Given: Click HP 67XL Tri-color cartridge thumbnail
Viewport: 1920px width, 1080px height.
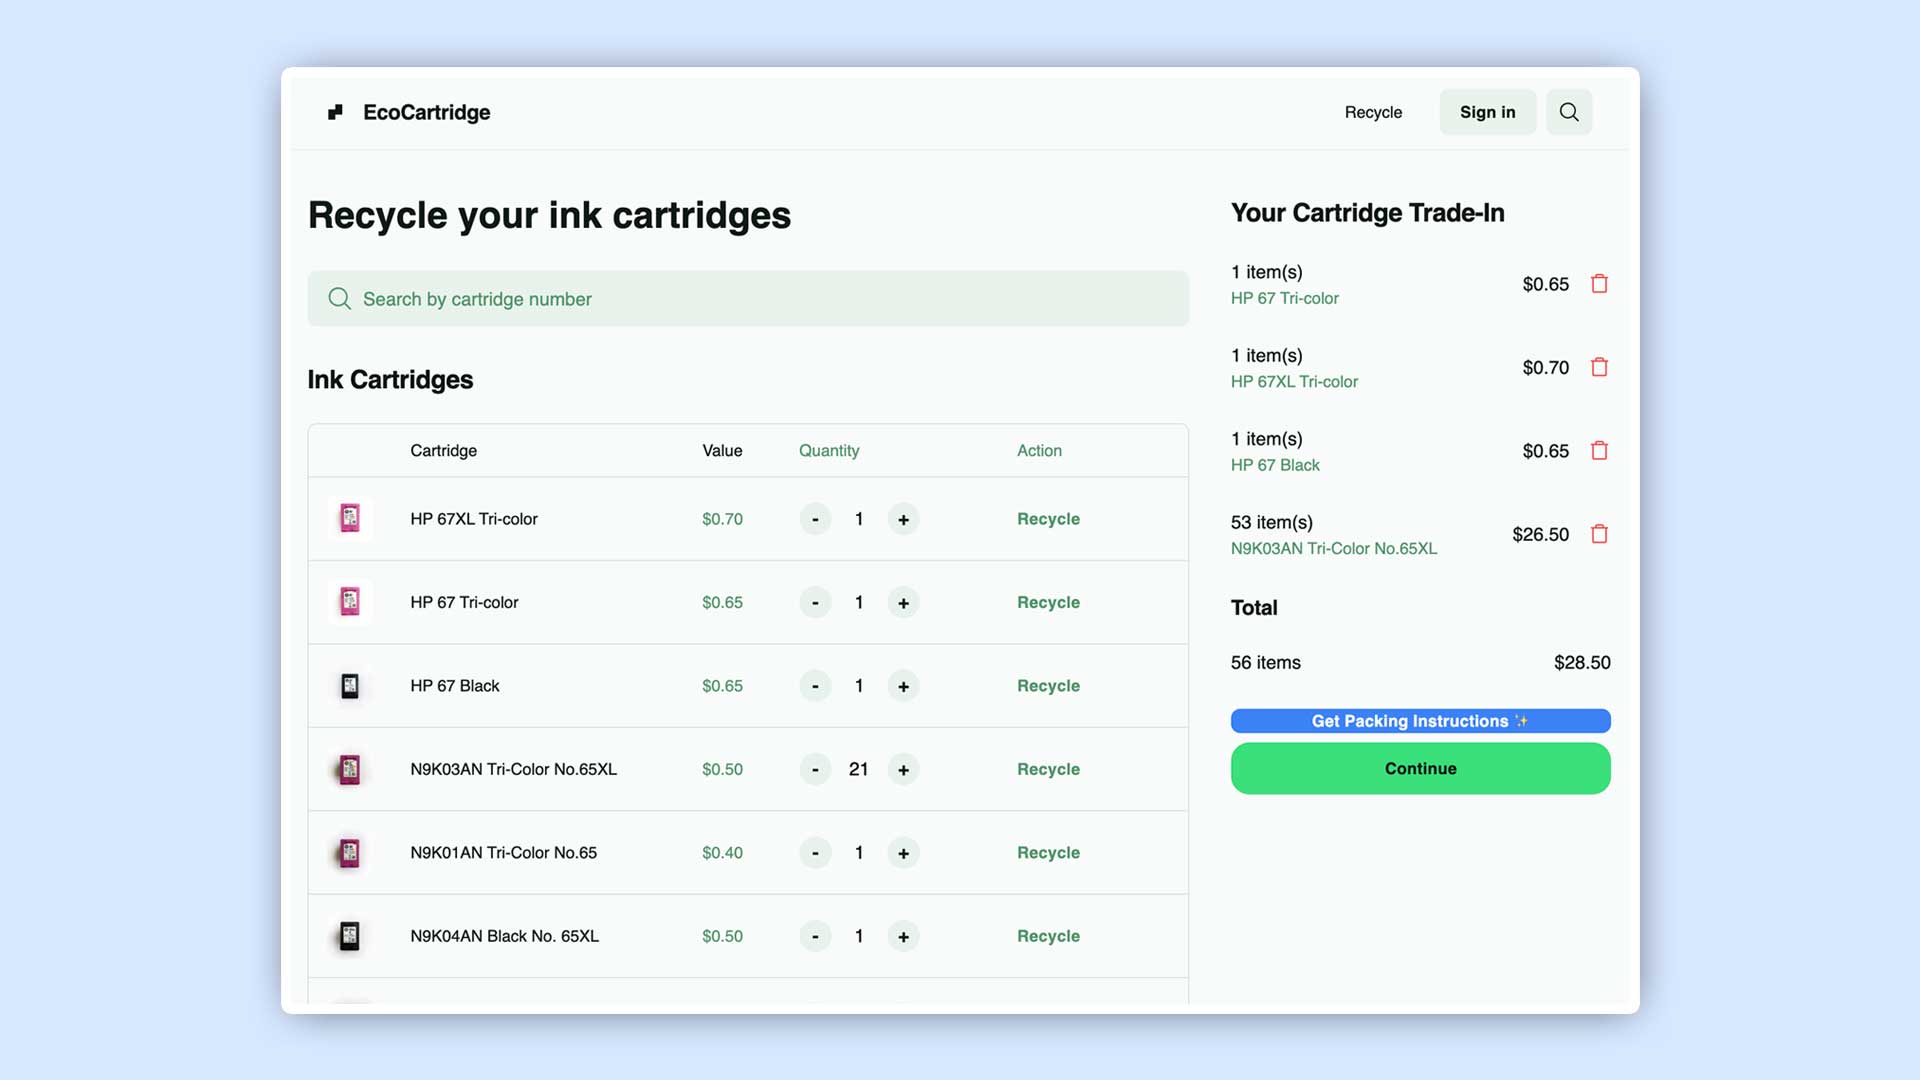Looking at the screenshot, I should click(350, 518).
